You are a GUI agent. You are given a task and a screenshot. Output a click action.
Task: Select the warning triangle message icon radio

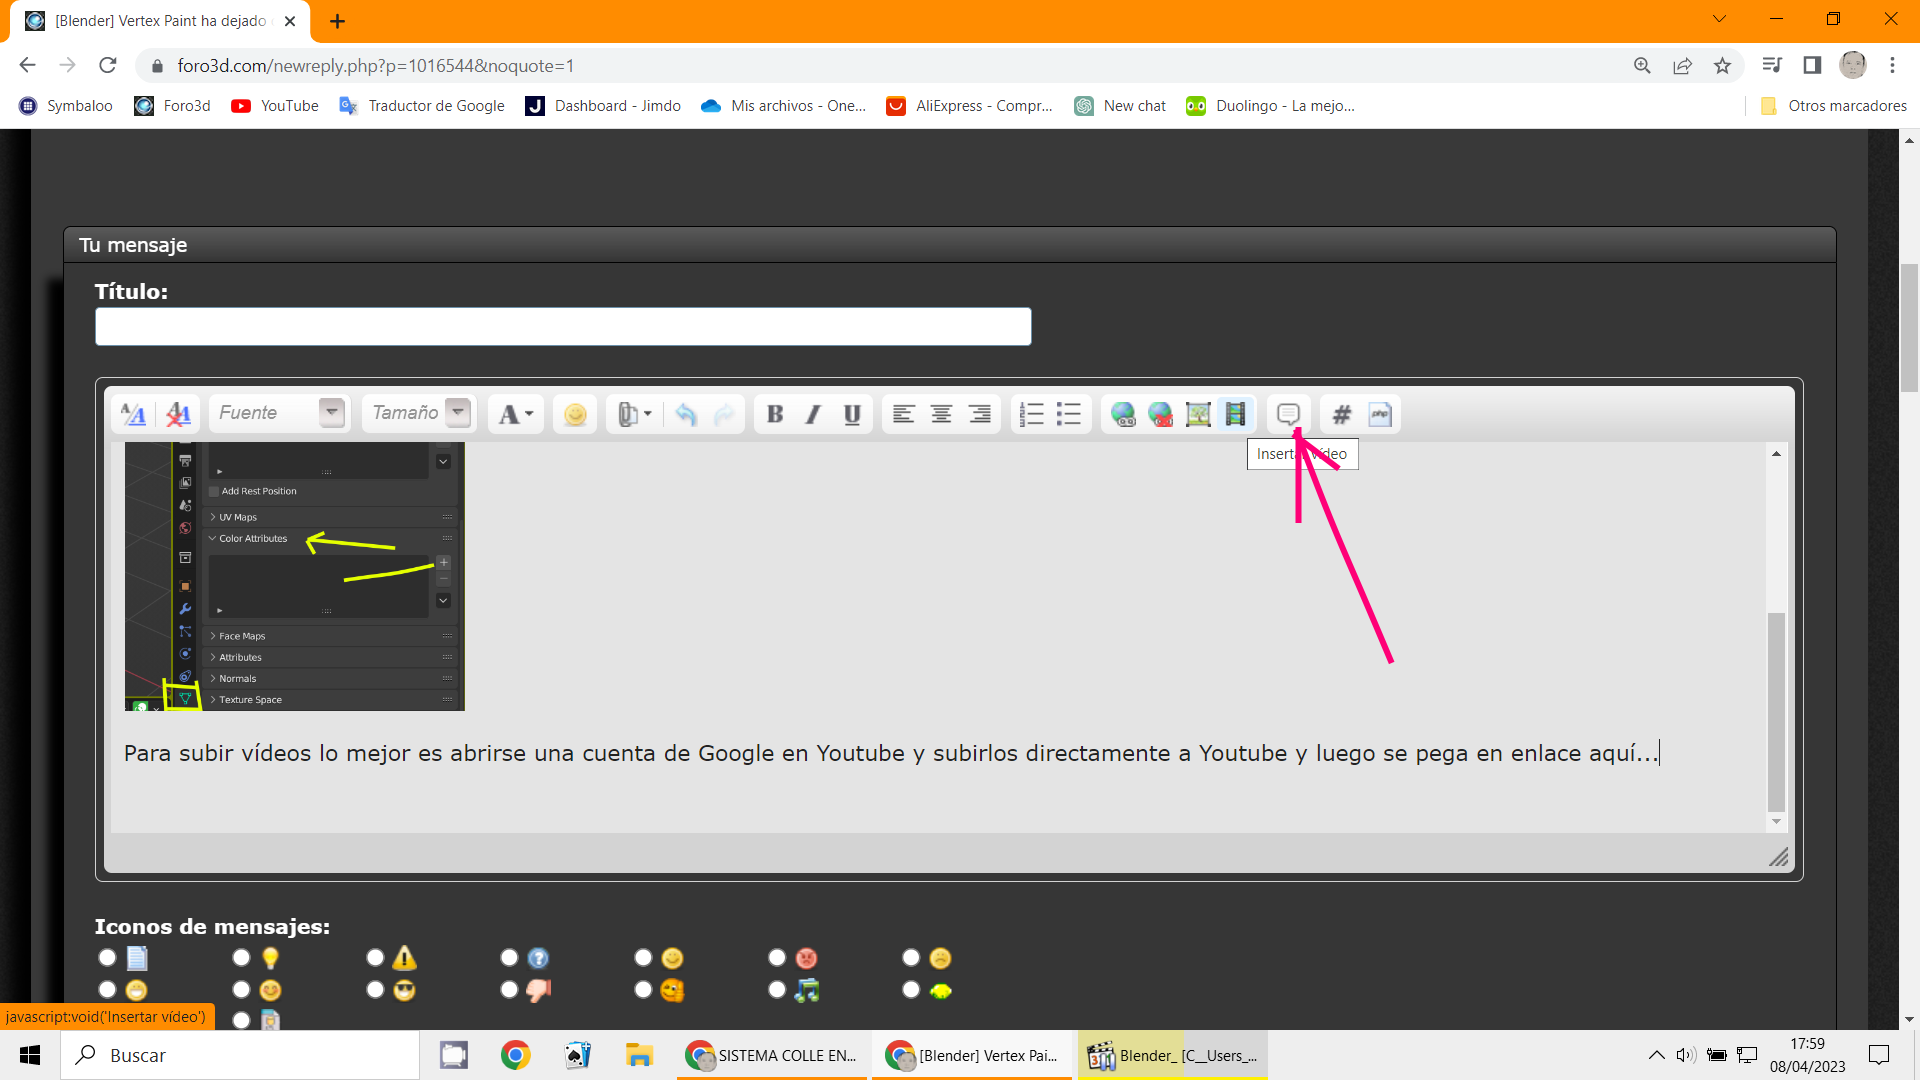(375, 958)
